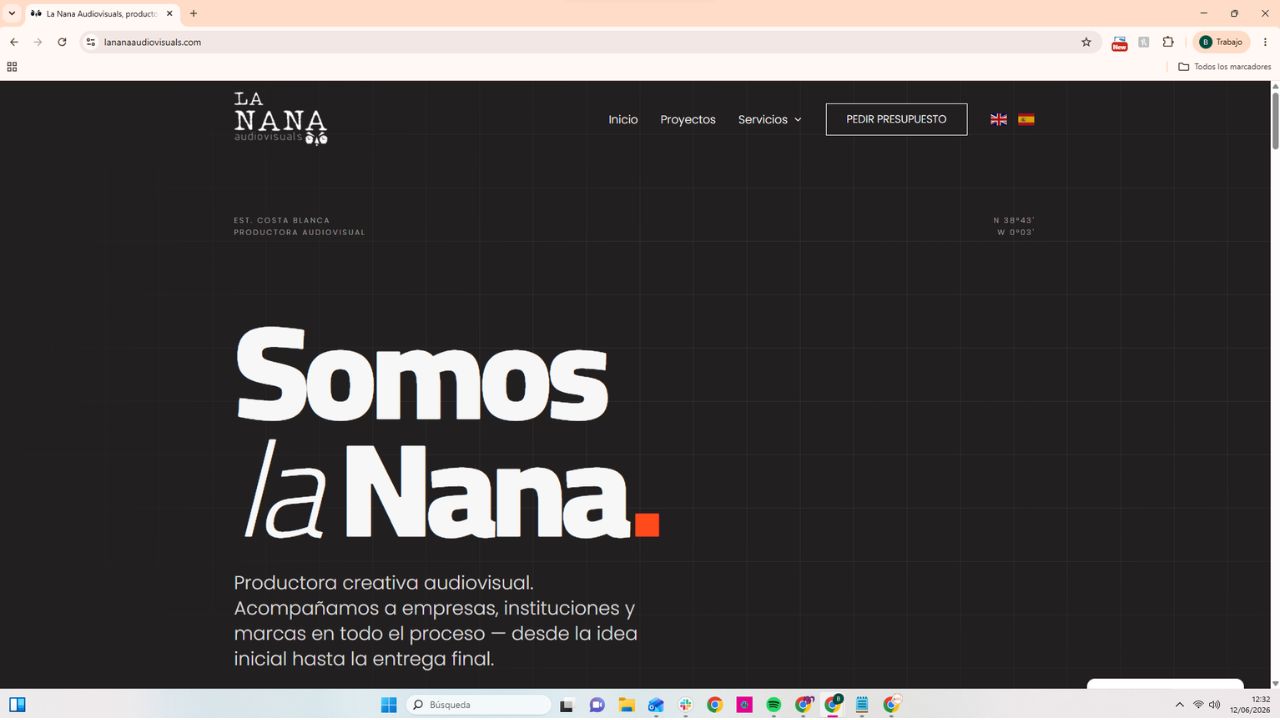Open a new browser tab
1280x720 pixels.
point(193,13)
